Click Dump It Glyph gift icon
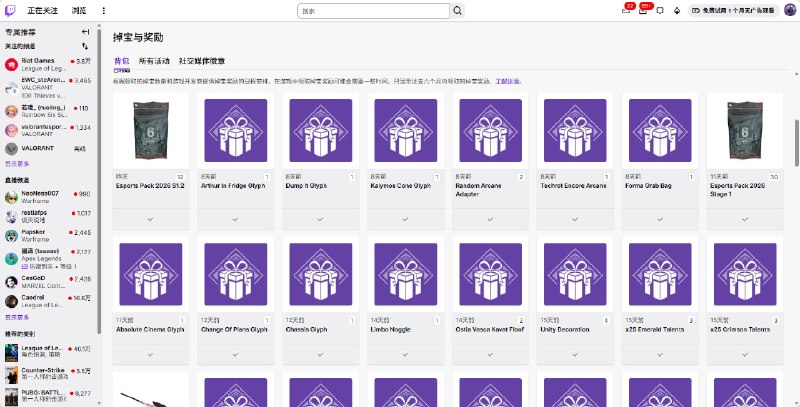 (x=320, y=131)
